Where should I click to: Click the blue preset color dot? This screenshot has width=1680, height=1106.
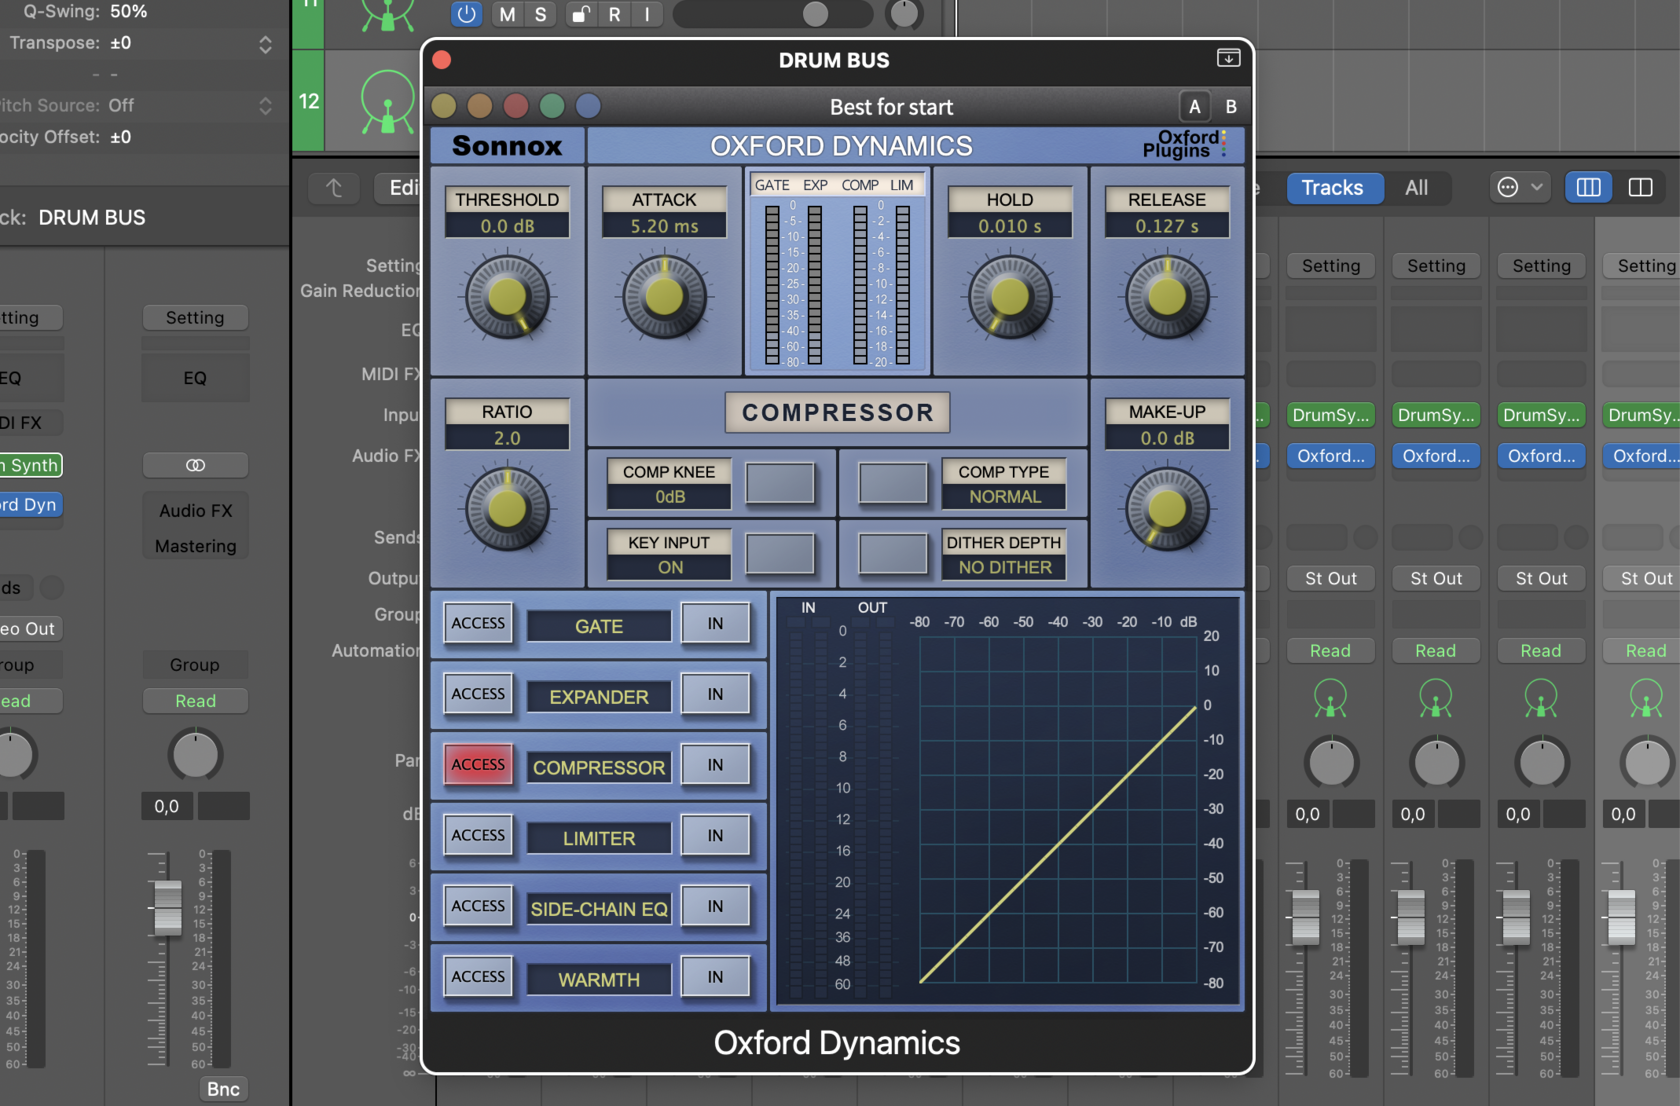point(588,106)
